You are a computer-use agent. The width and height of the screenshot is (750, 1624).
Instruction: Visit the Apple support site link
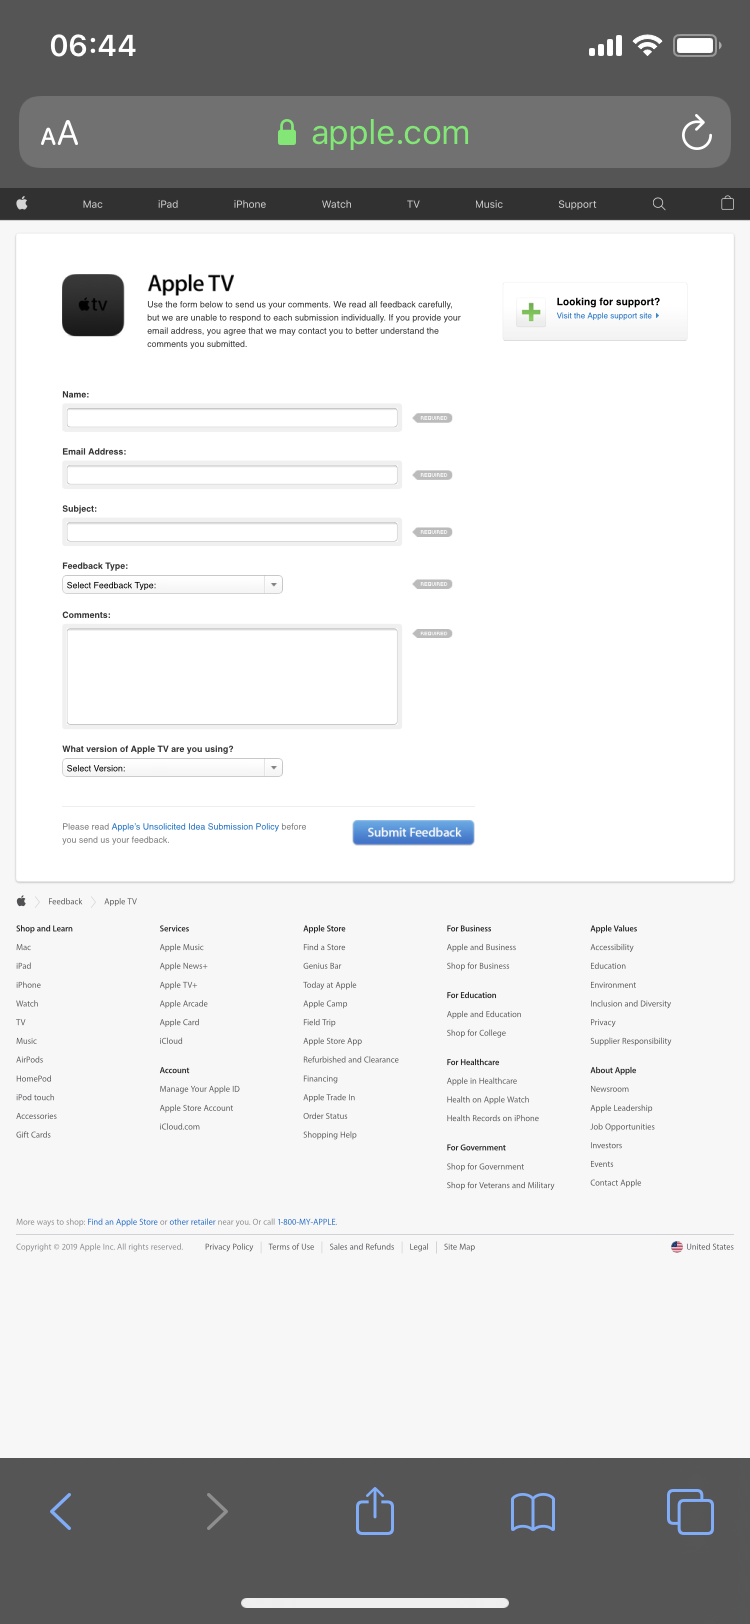607,316
